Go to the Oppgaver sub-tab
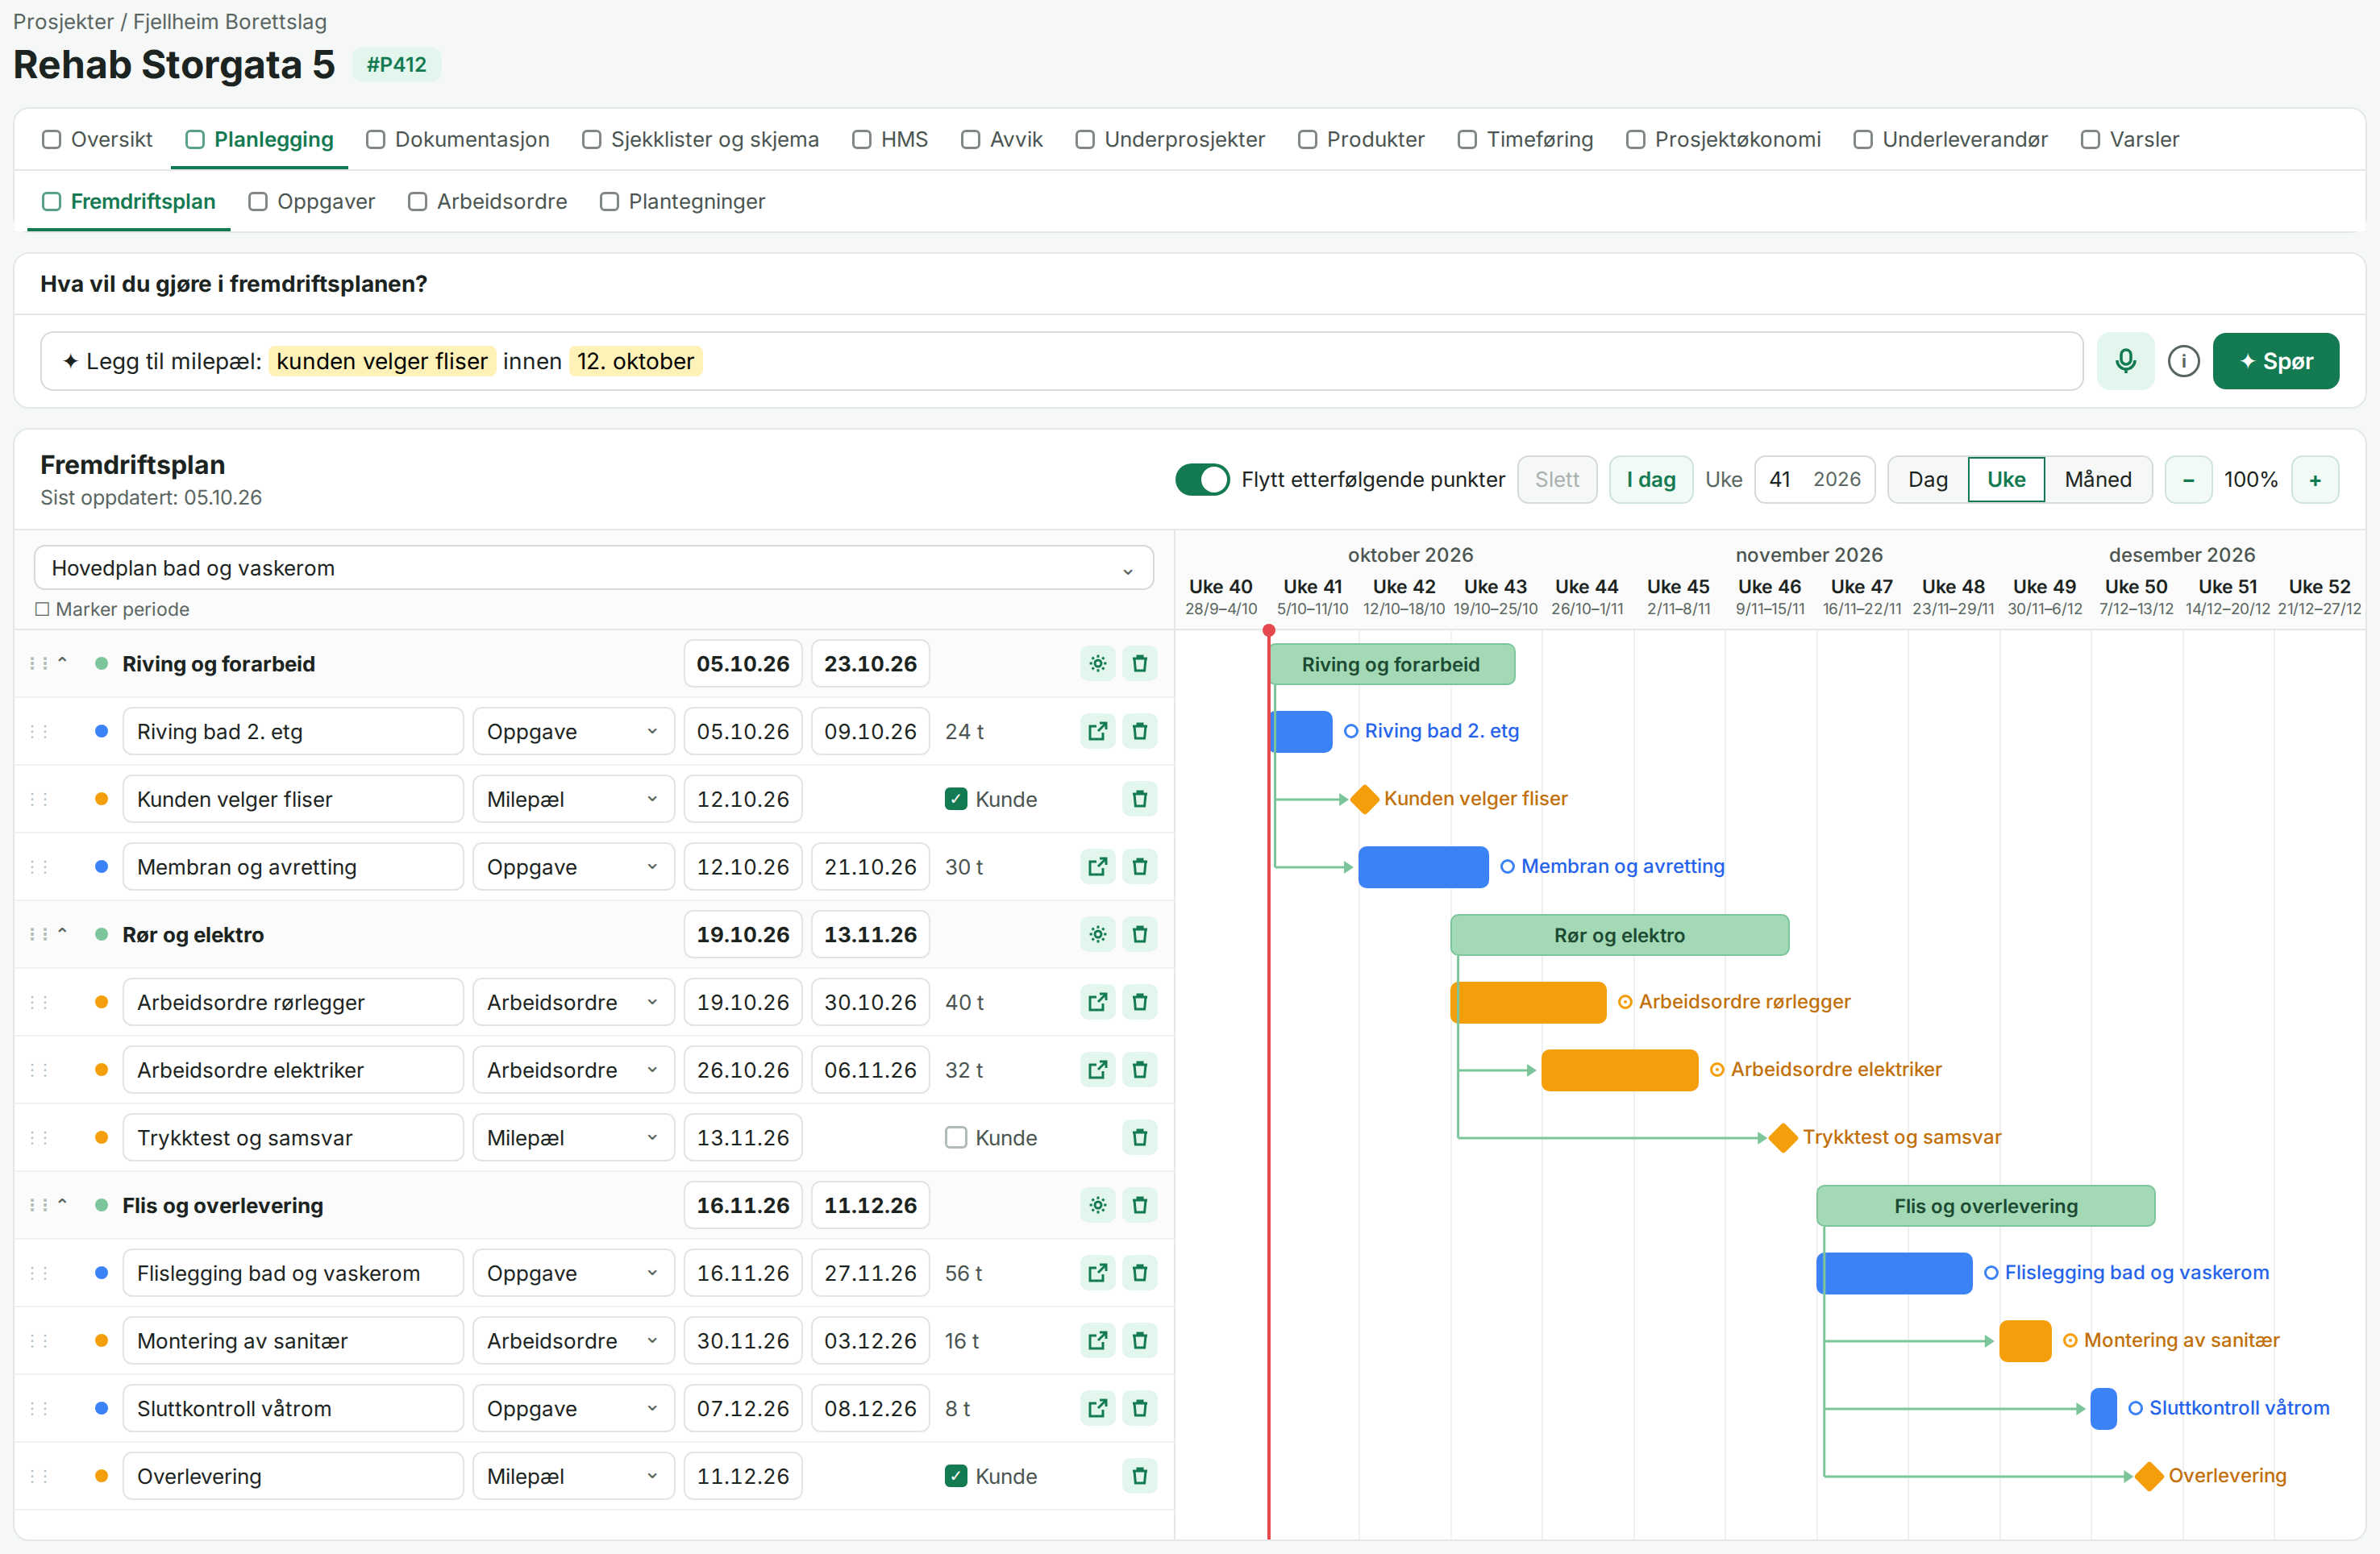Screen dimensions: 2380x1554 tap(312, 202)
